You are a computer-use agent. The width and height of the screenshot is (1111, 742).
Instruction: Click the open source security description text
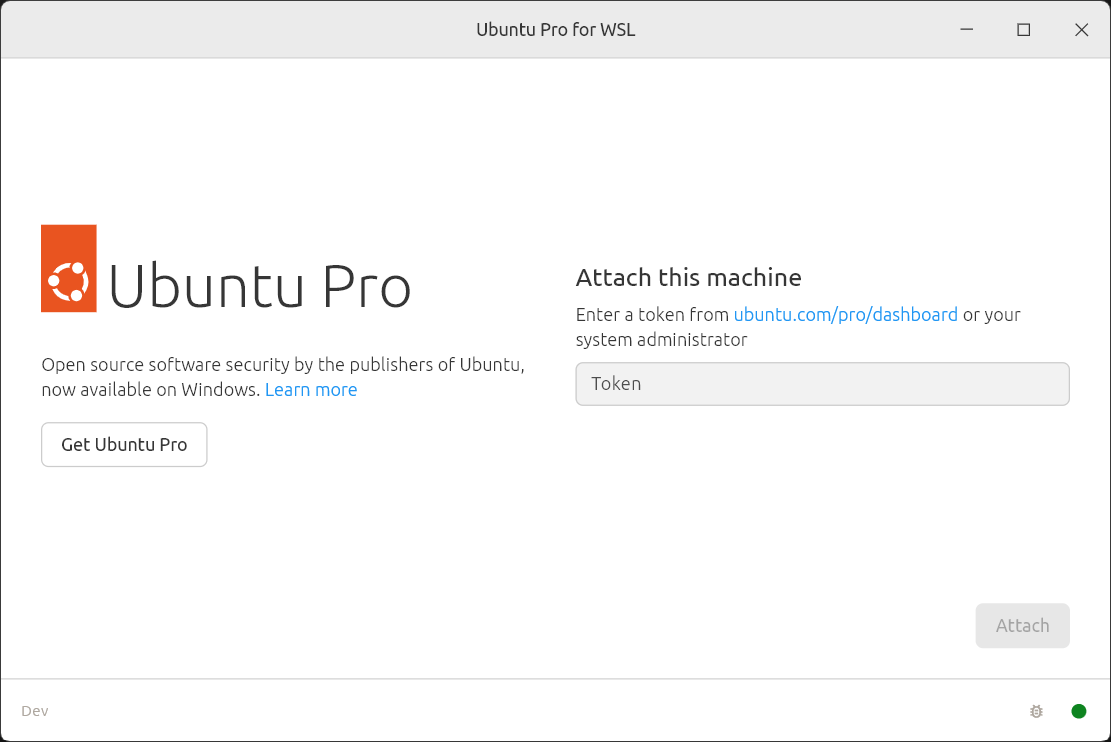click(x=282, y=376)
